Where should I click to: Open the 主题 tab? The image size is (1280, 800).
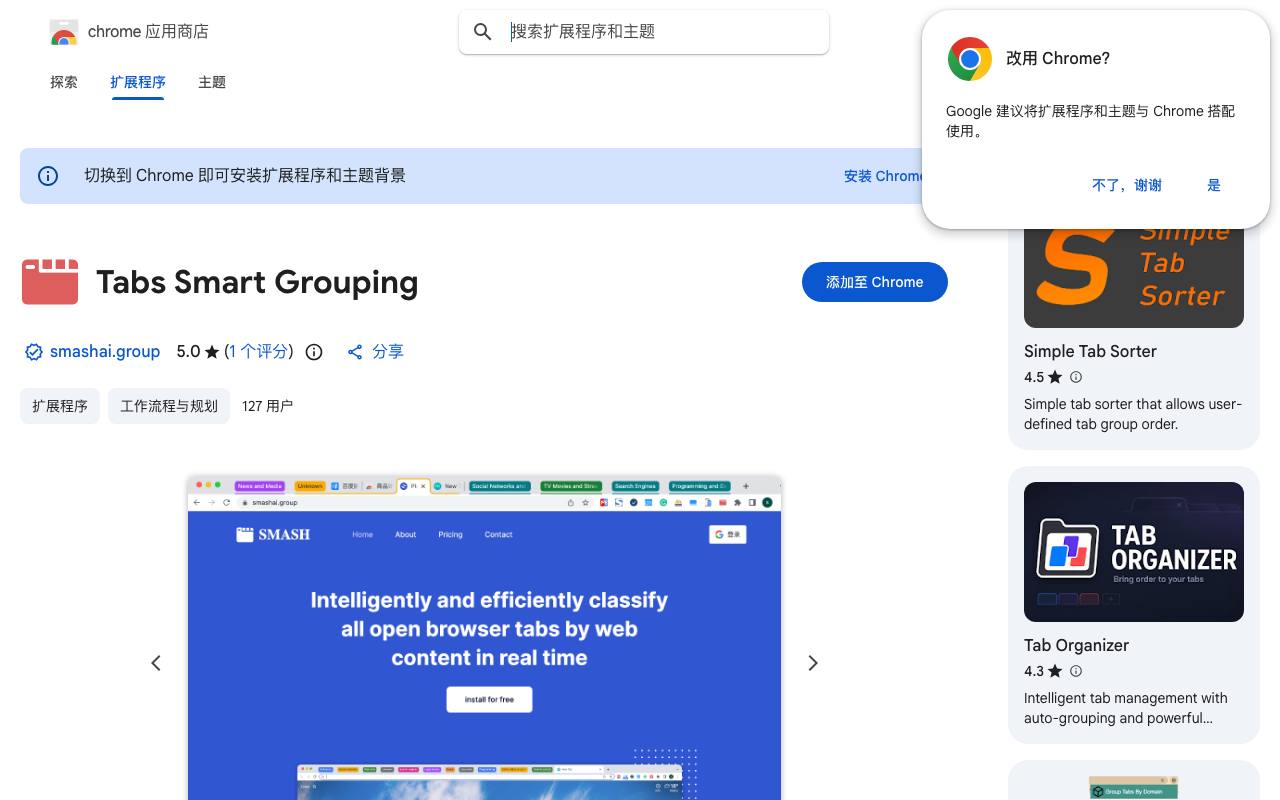tap(212, 82)
